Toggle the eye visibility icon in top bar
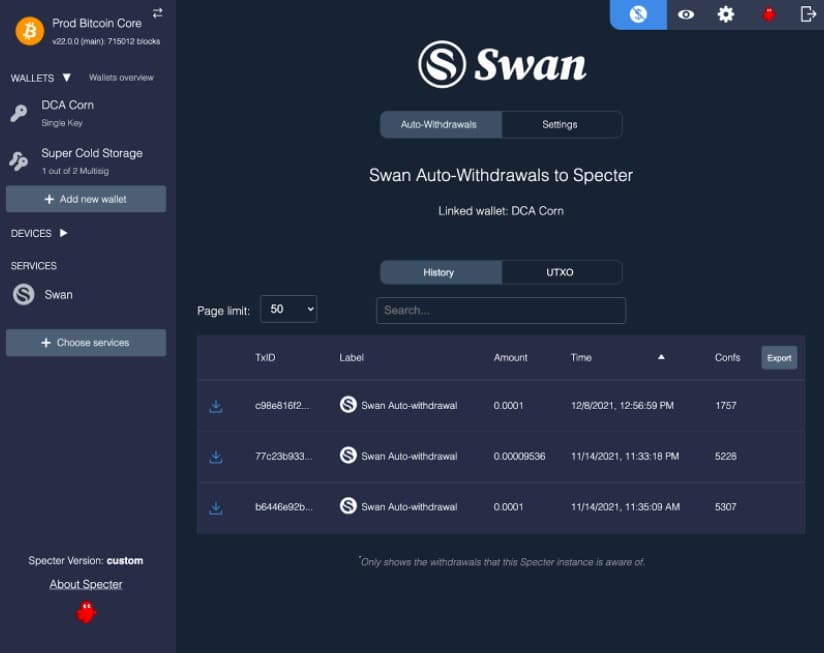The height and width of the screenshot is (653, 824). [x=686, y=14]
